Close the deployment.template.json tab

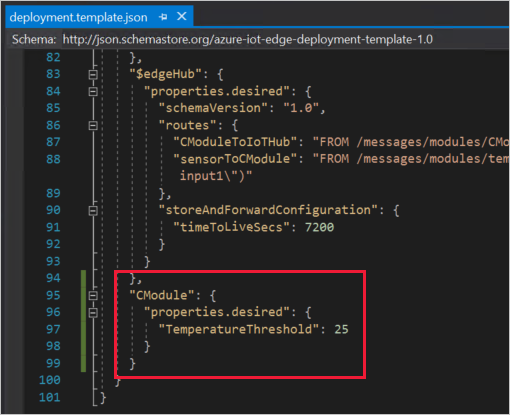point(182,16)
